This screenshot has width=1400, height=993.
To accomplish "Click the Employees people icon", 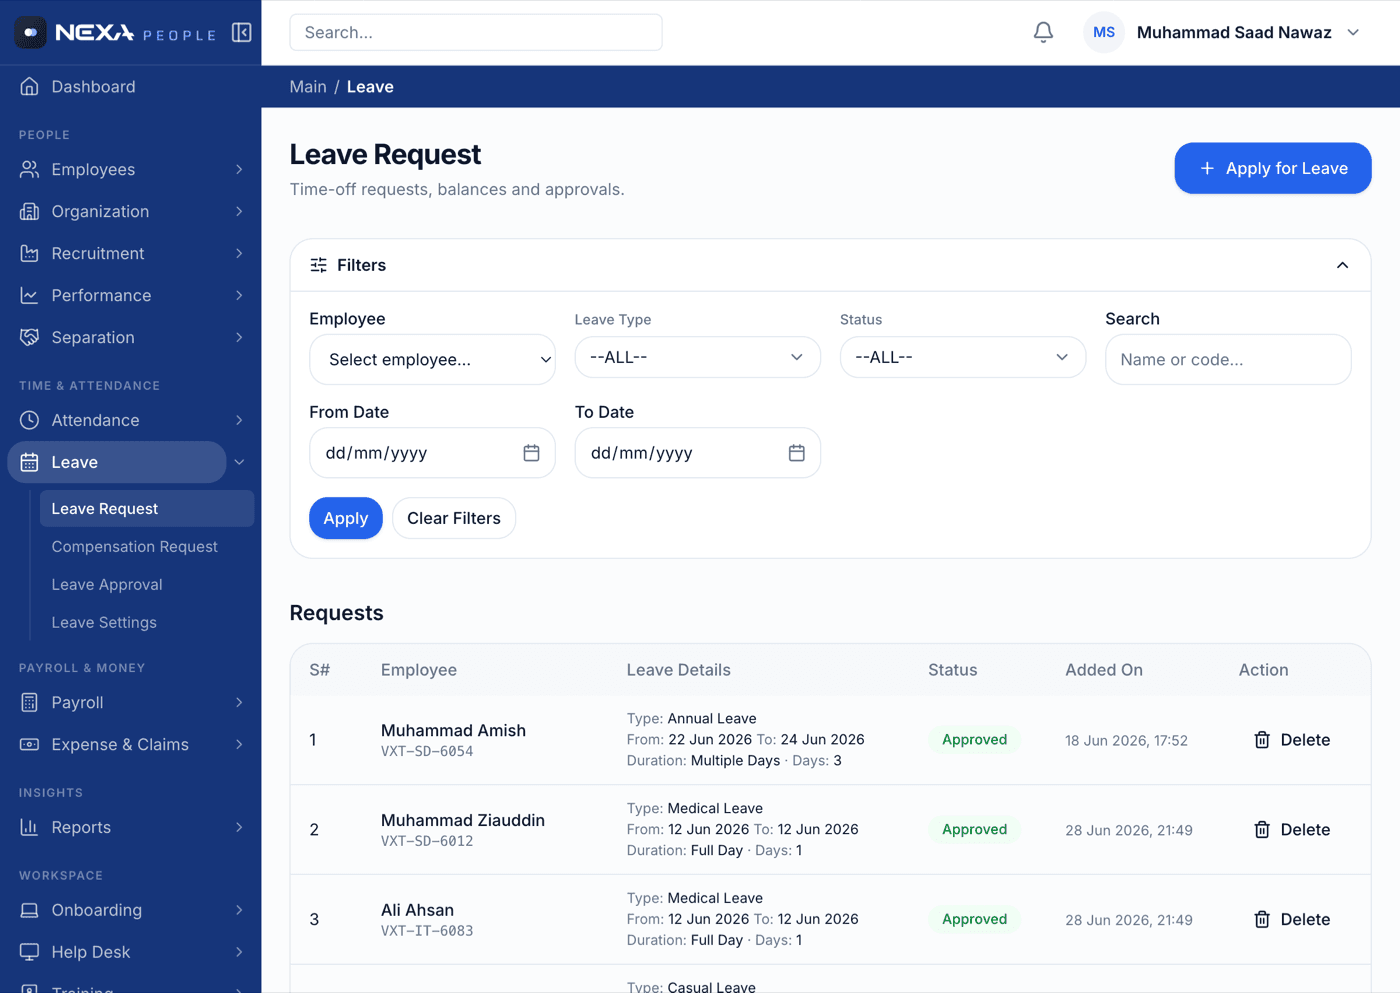I will [30, 170].
